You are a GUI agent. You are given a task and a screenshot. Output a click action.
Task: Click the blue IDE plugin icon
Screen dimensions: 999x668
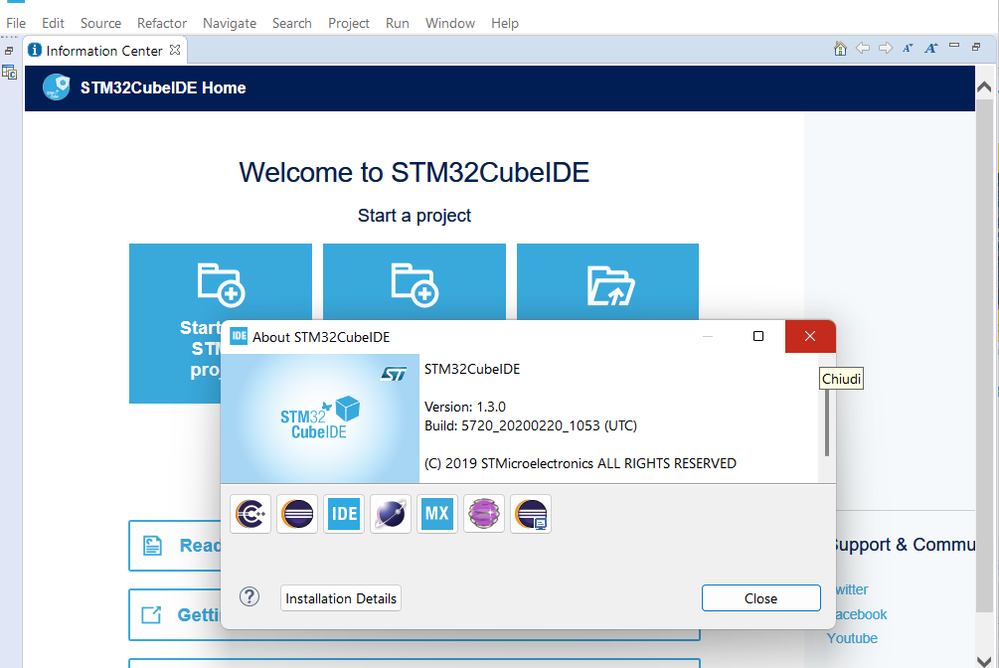coord(344,514)
